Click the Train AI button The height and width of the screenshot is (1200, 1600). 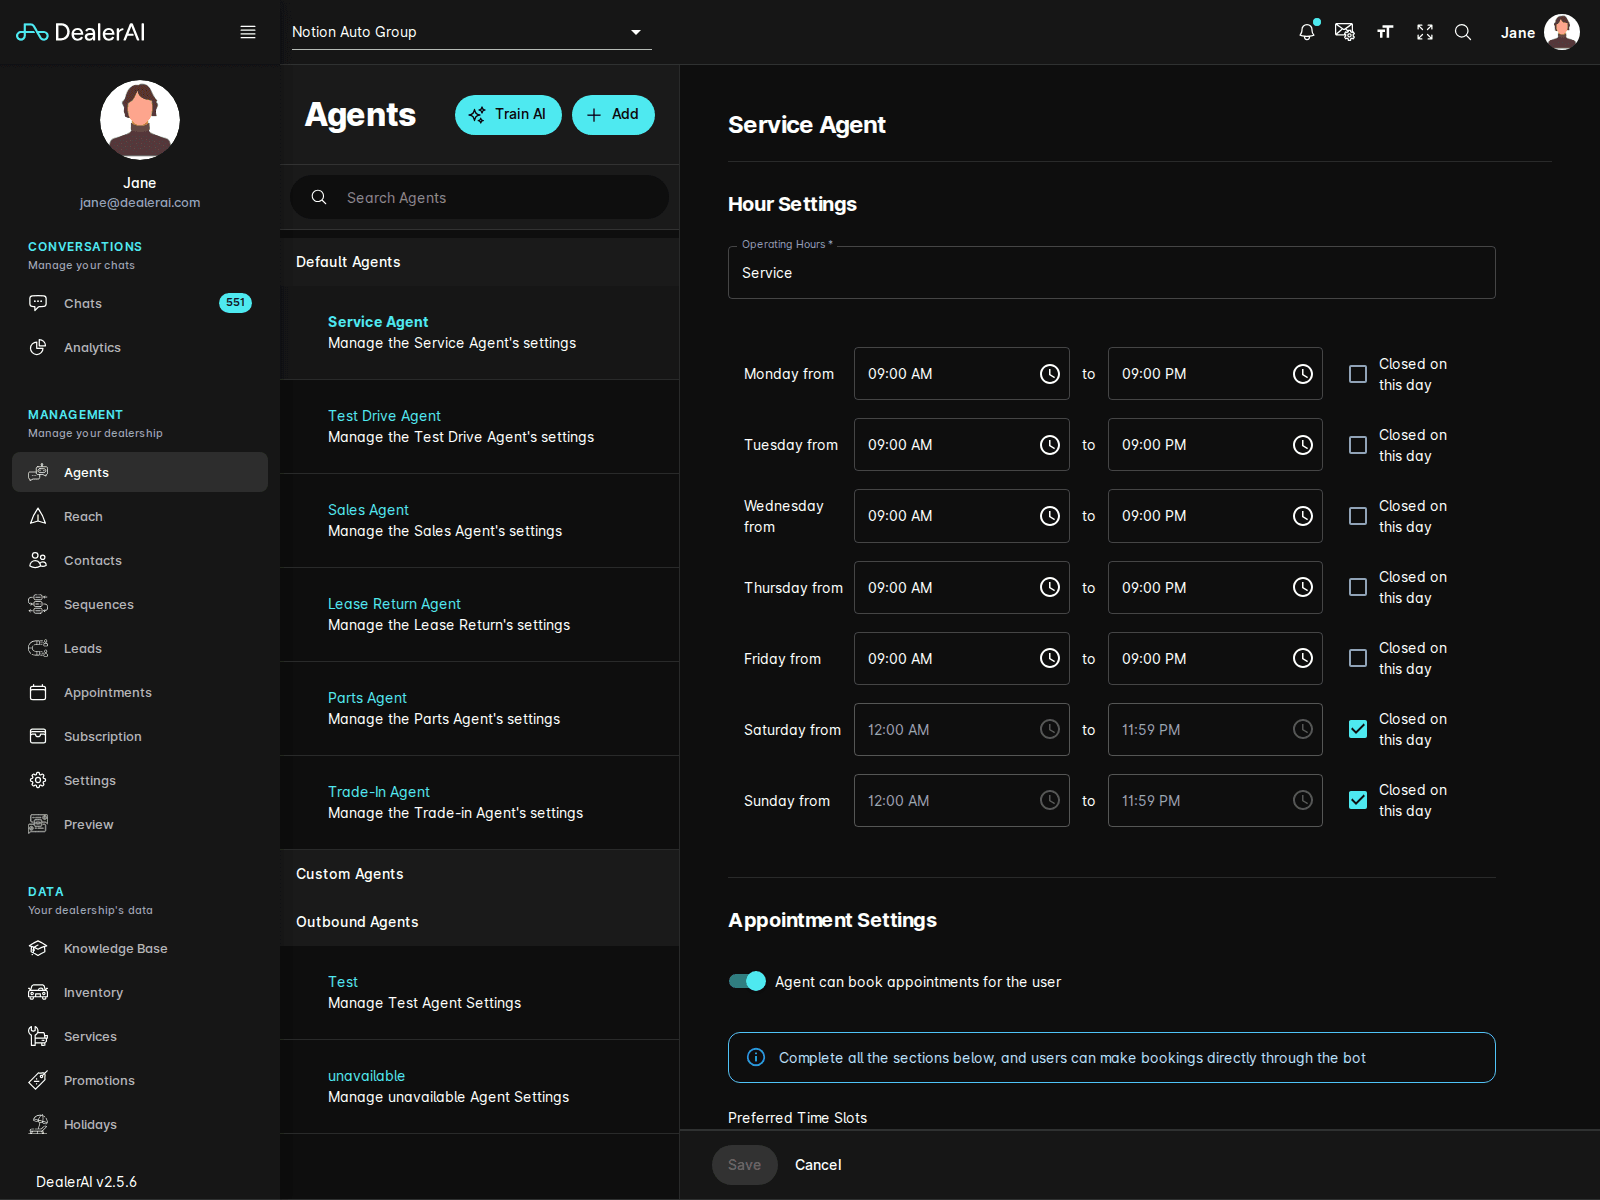(x=508, y=114)
